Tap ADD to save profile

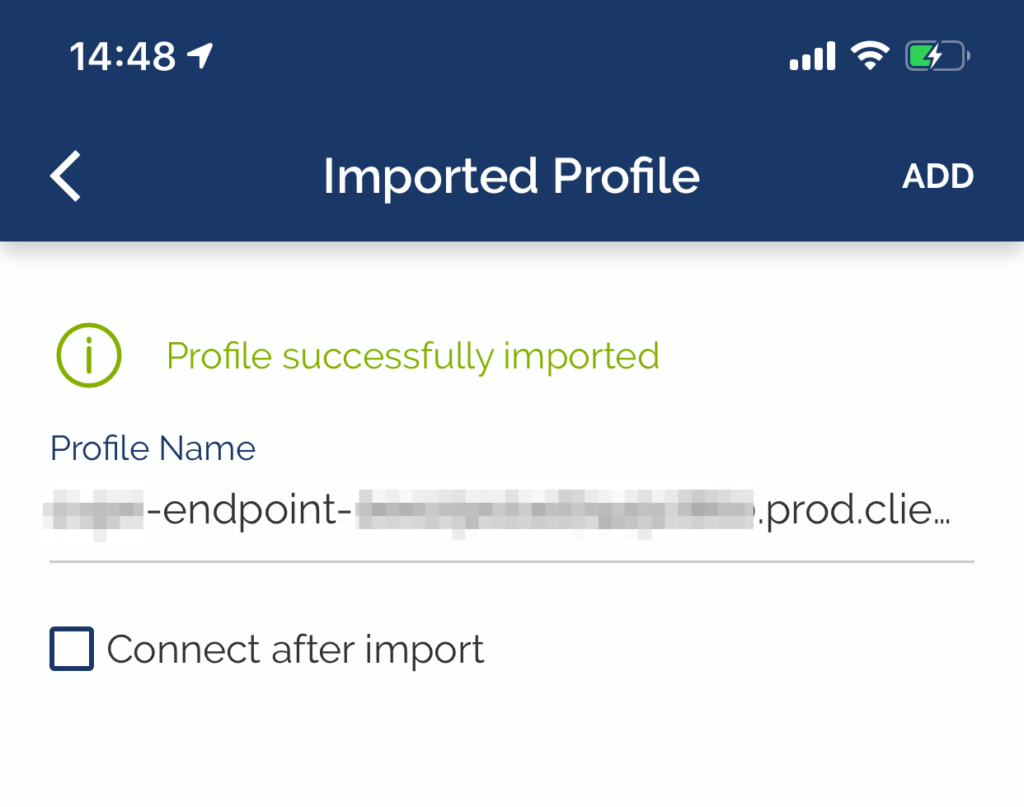click(x=938, y=176)
